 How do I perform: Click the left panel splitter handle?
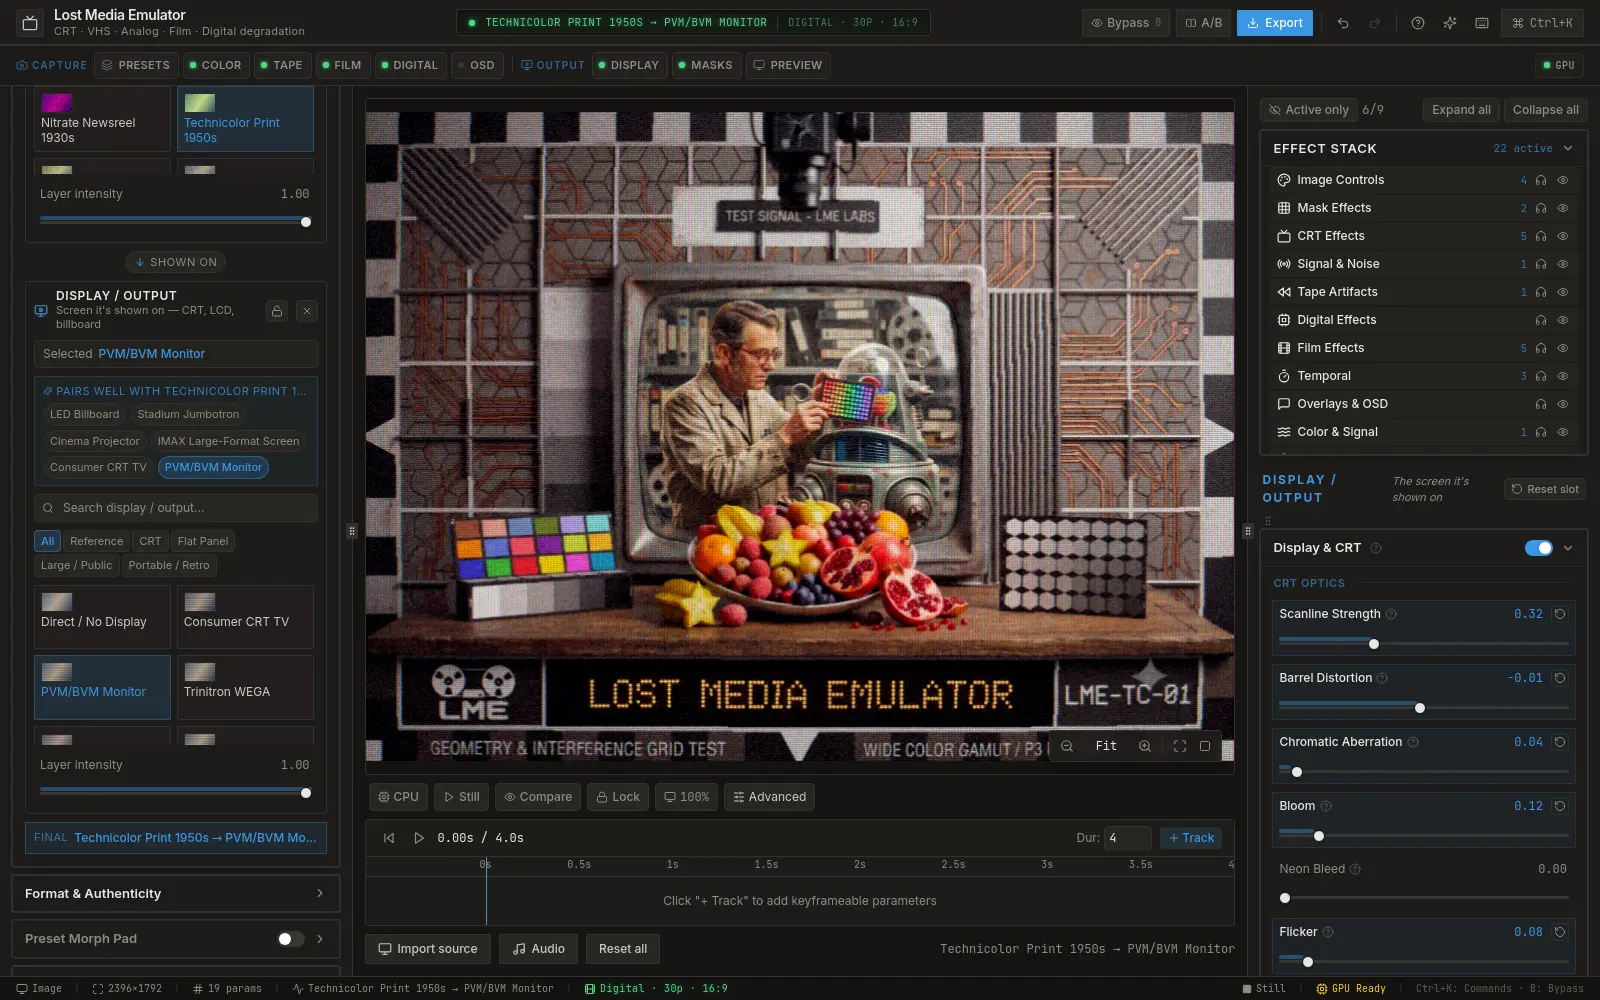click(x=352, y=531)
